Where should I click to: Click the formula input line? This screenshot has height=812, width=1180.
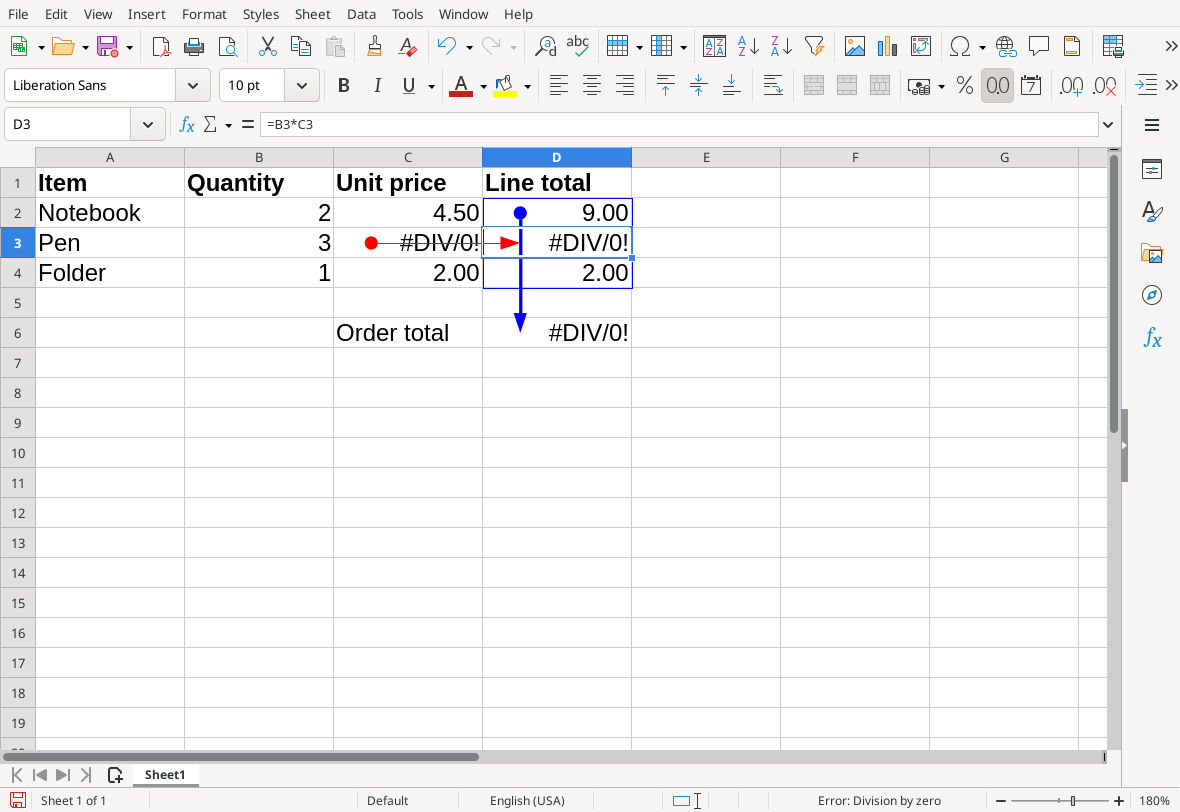679,124
